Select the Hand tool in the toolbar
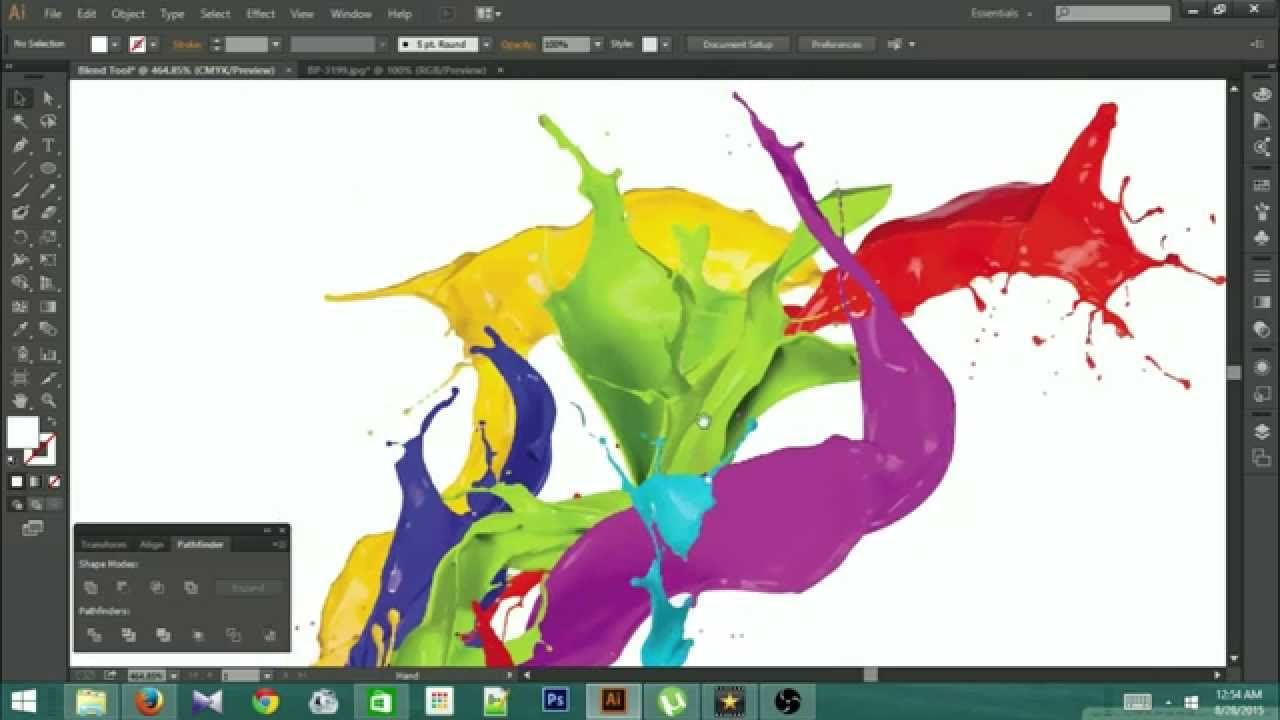The width and height of the screenshot is (1280, 720). point(18,397)
